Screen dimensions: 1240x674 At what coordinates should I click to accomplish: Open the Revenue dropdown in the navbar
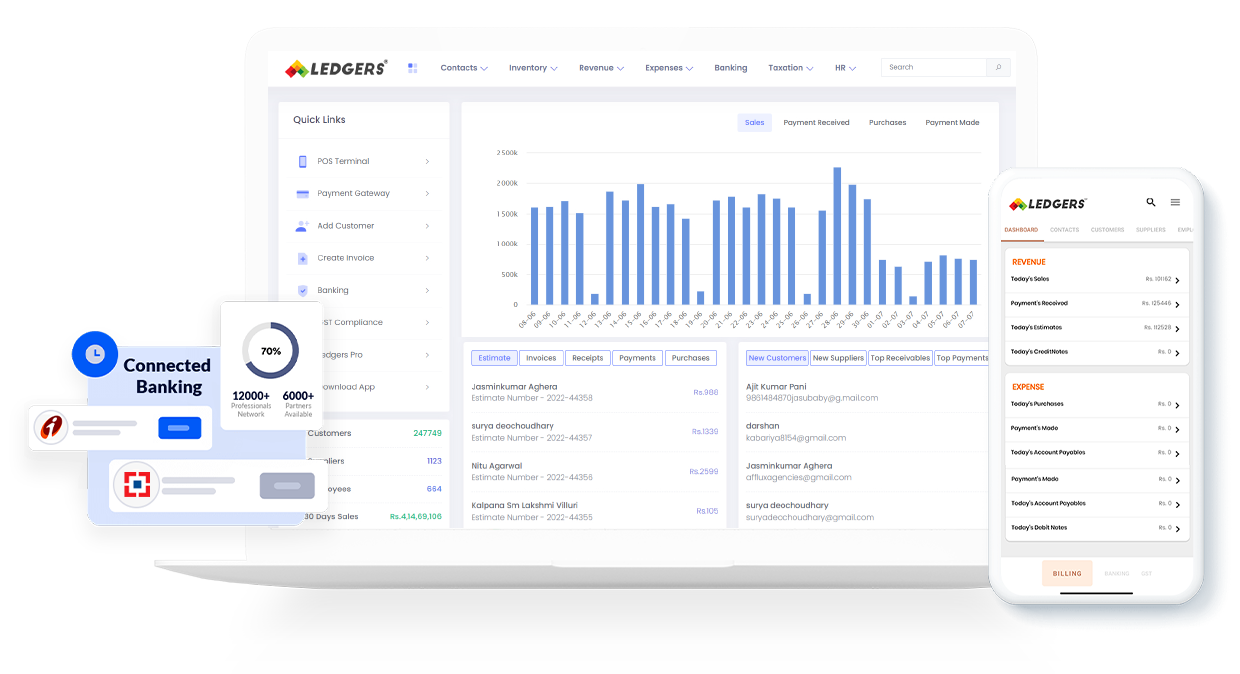(600, 67)
